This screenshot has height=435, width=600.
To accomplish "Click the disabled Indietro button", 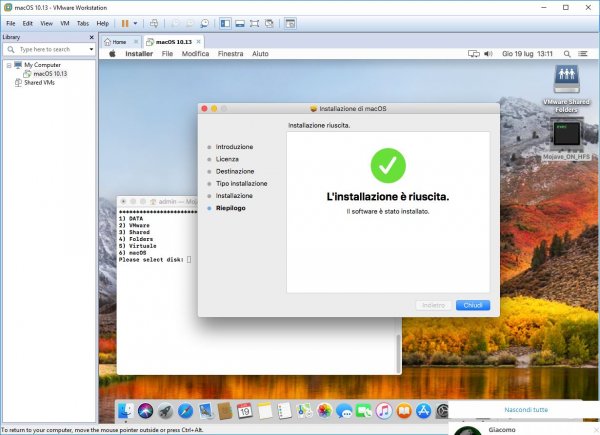I will (x=433, y=305).
